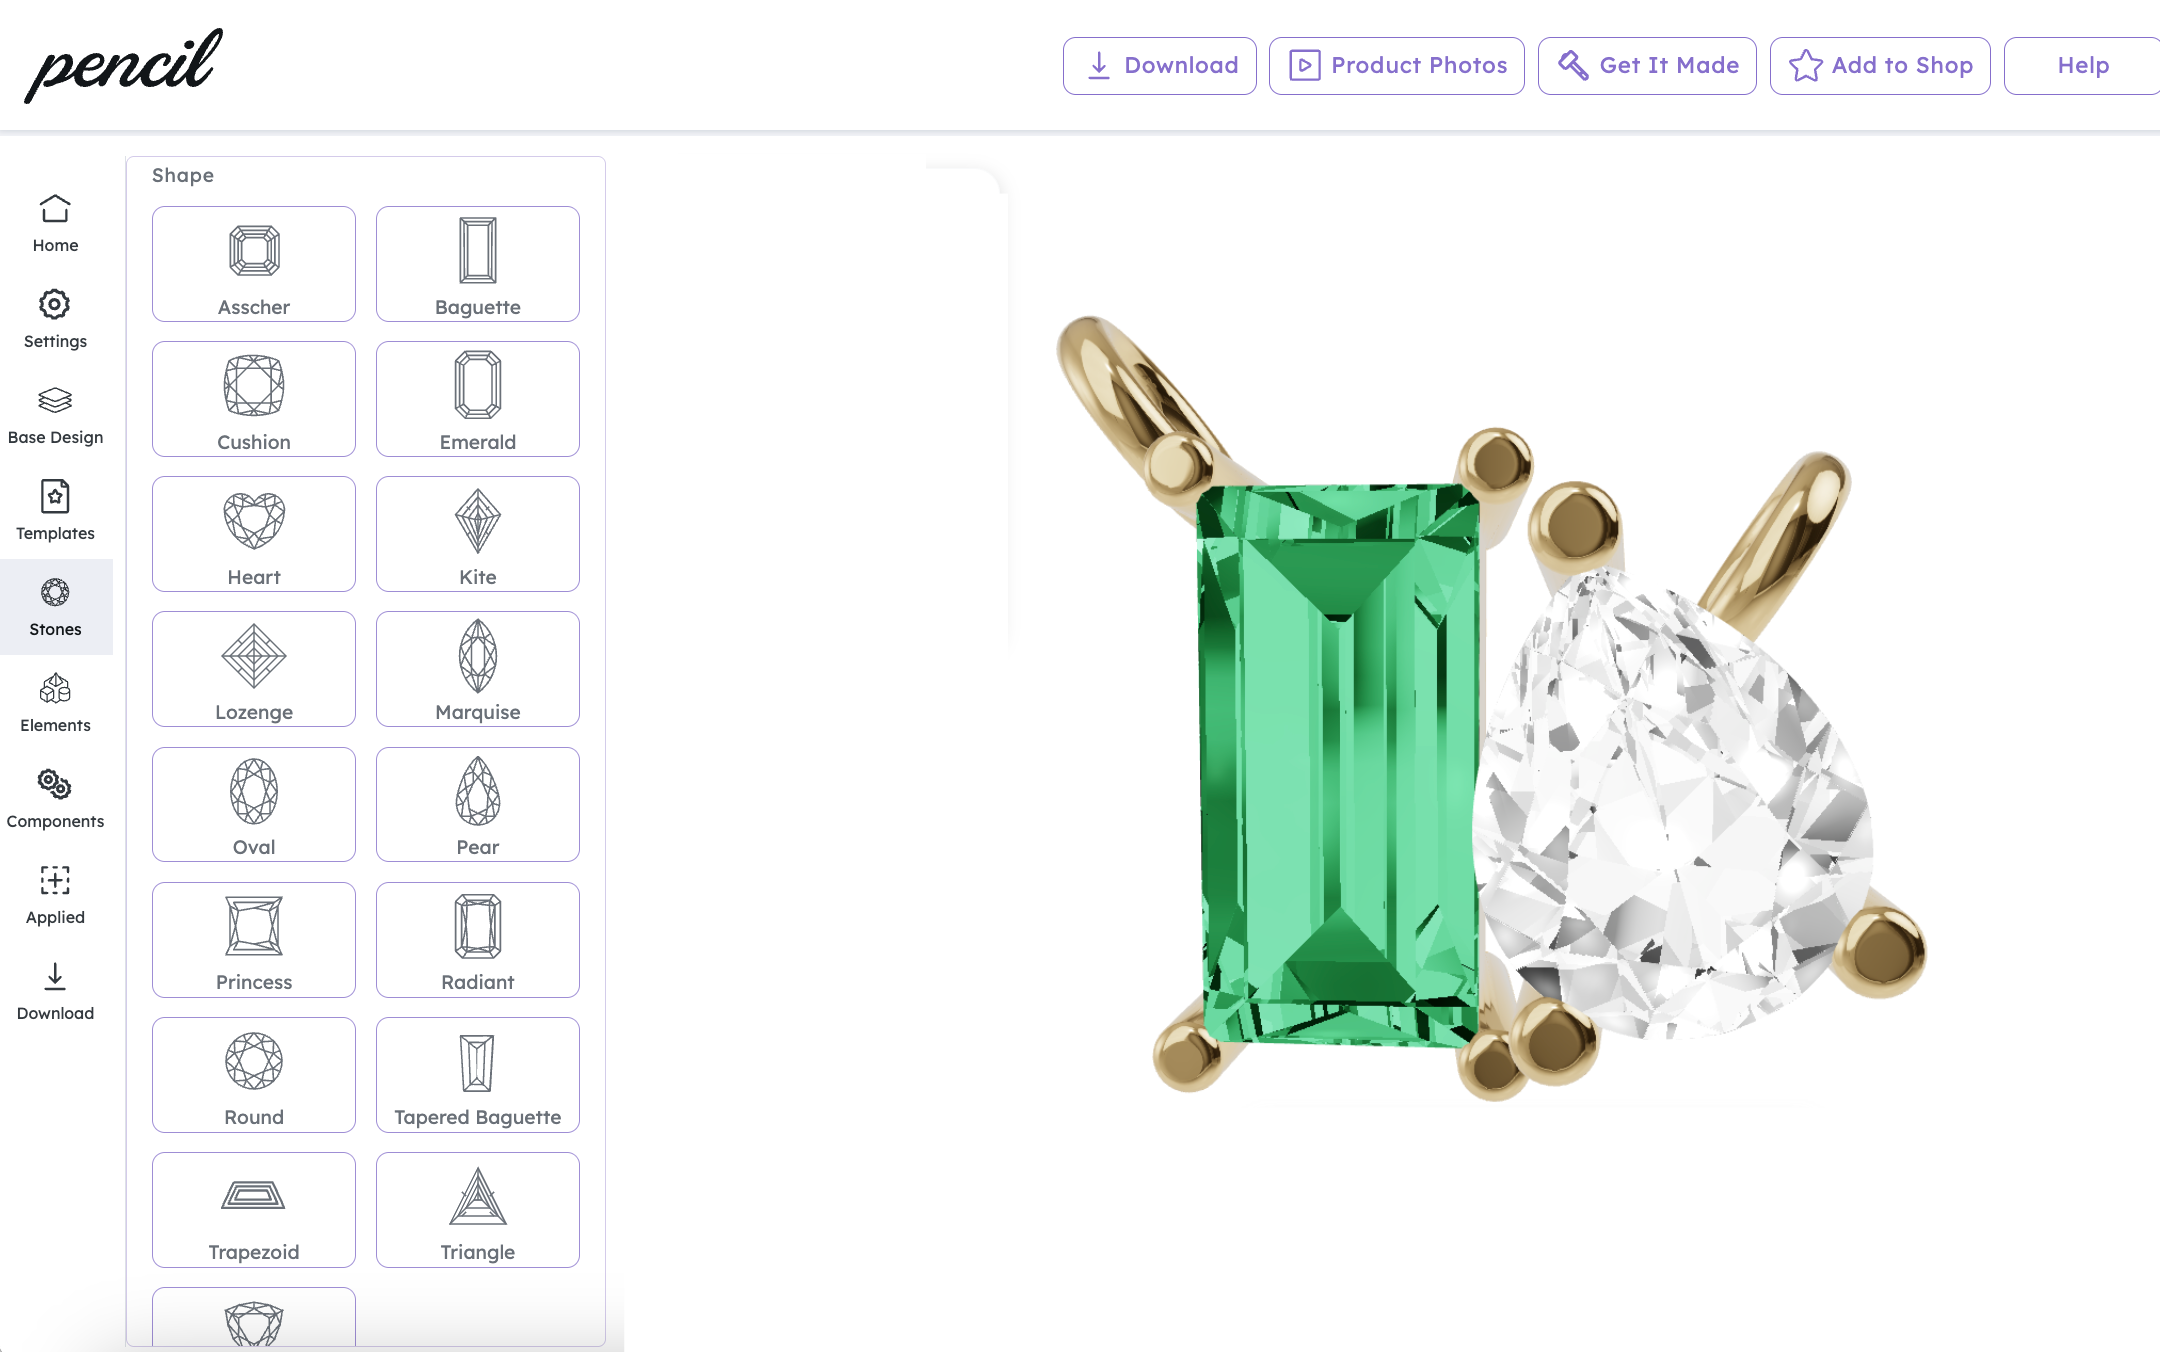
Task: Open the Home sidebar section
Action: point(55,223)
